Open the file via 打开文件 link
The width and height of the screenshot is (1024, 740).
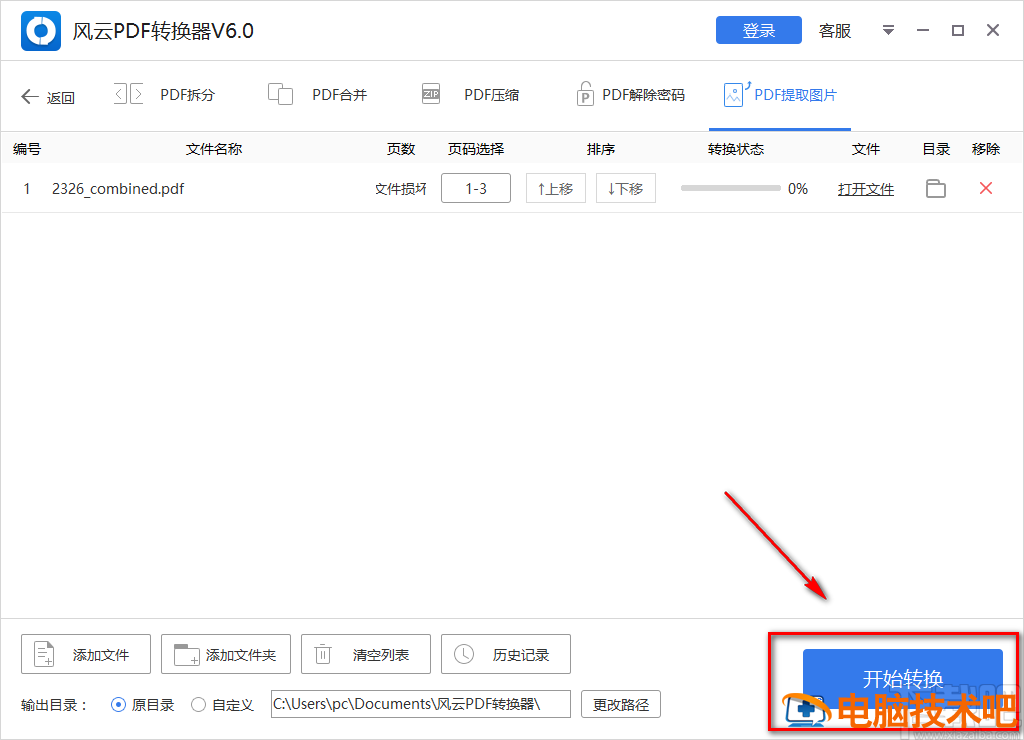click(865, 189)
